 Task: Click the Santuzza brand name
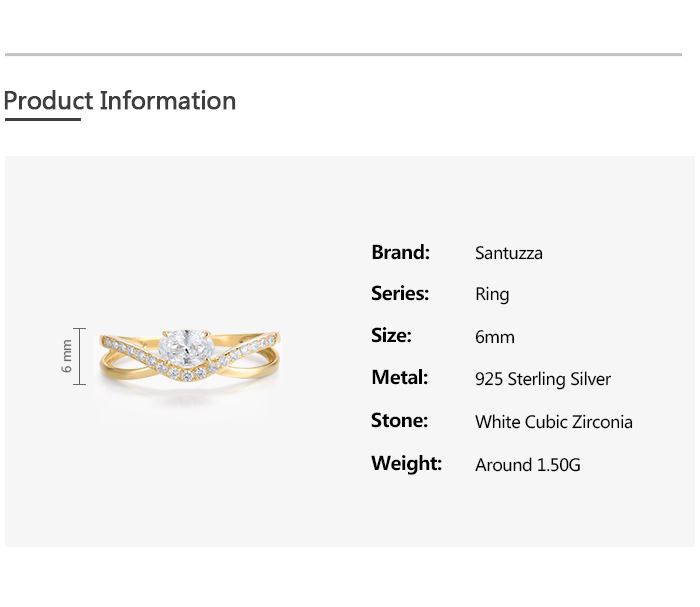click(509, 253)
